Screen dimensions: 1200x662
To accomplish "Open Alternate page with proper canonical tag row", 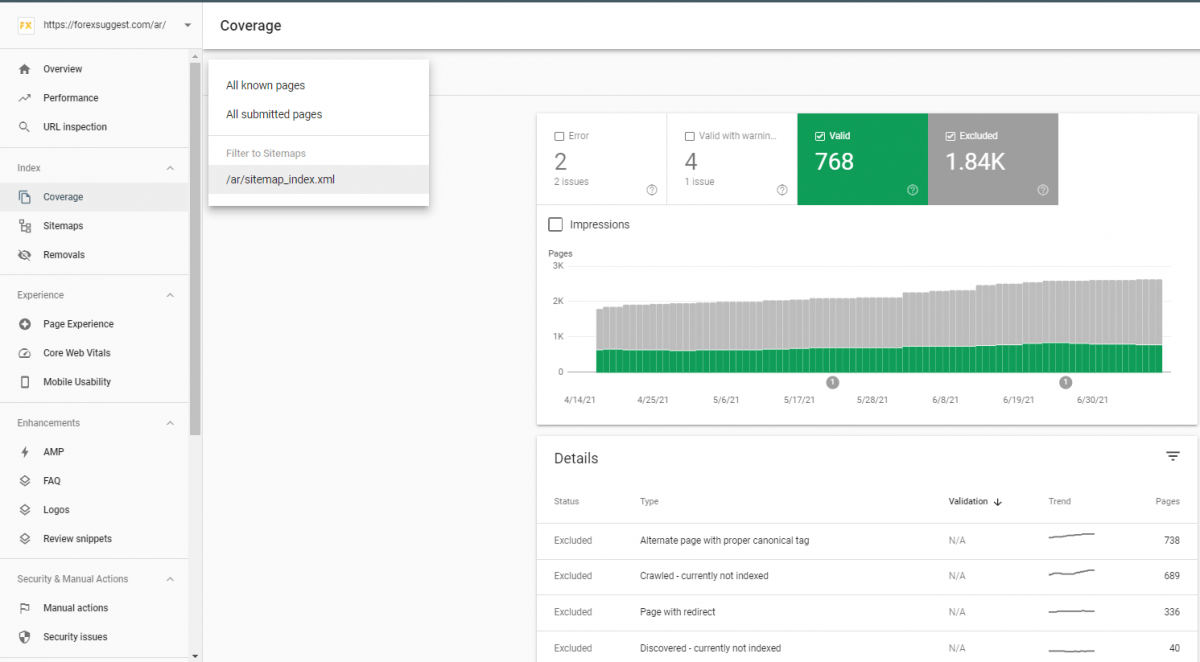I will [866, 540].
